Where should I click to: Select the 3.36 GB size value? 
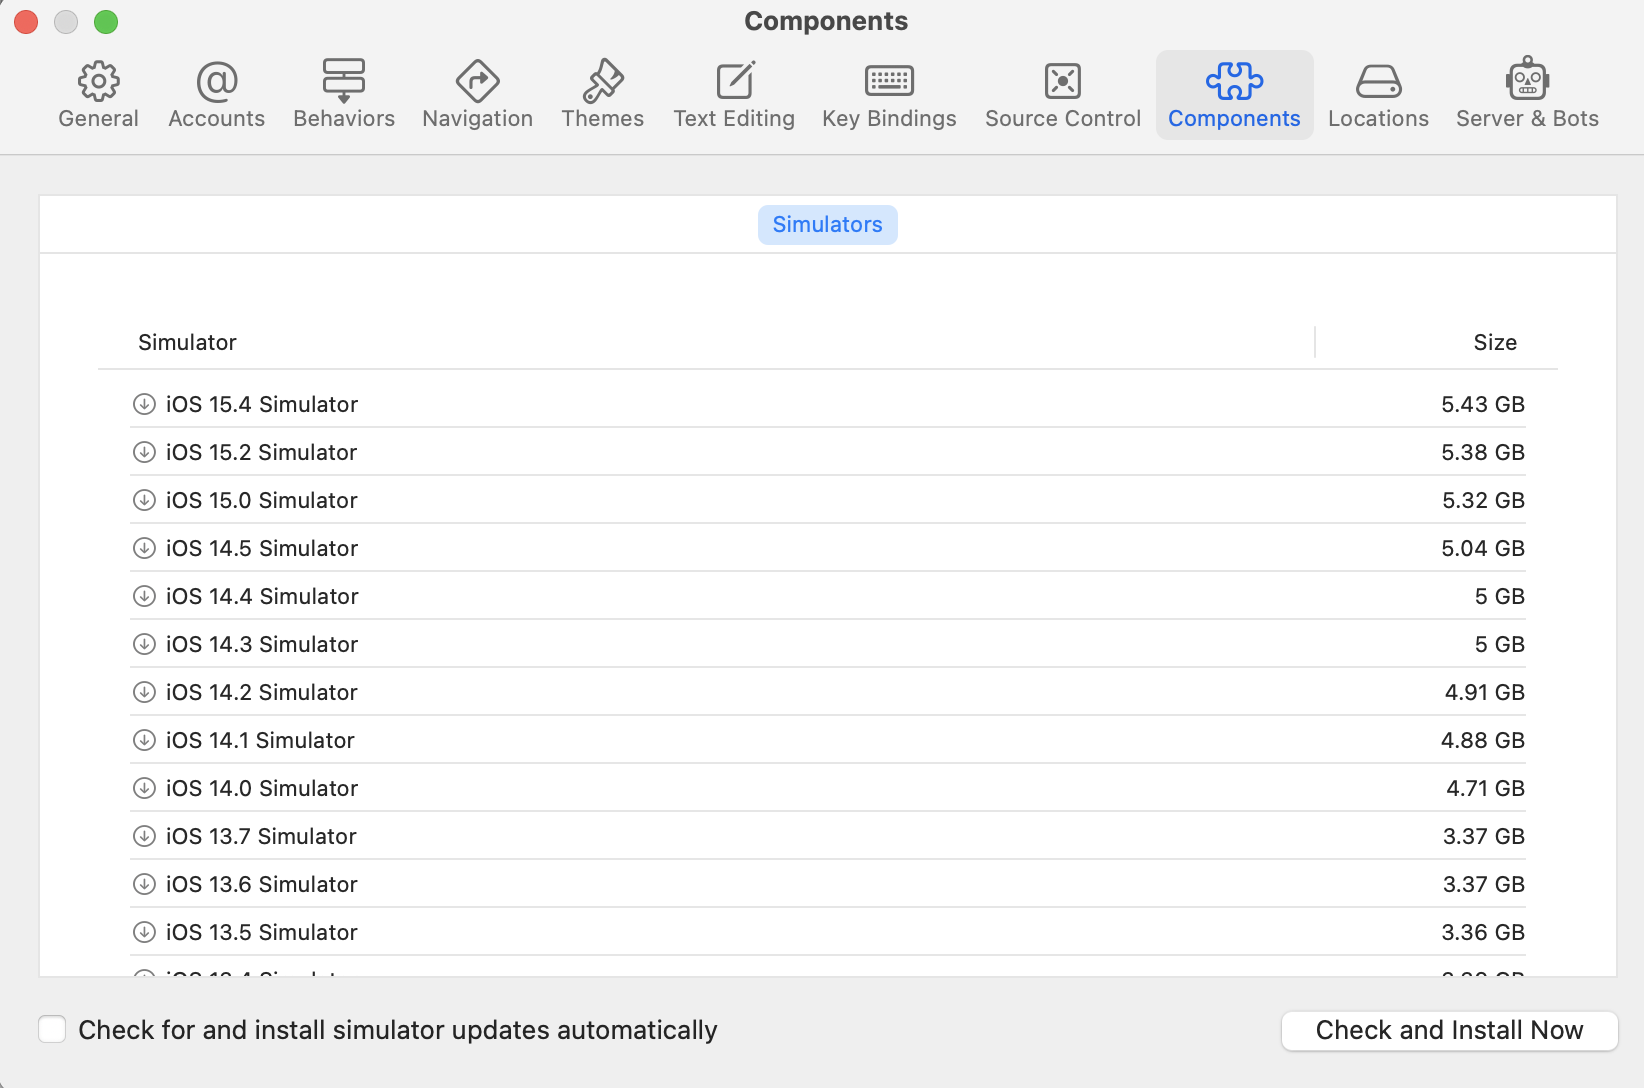[x=1483, y=932]
